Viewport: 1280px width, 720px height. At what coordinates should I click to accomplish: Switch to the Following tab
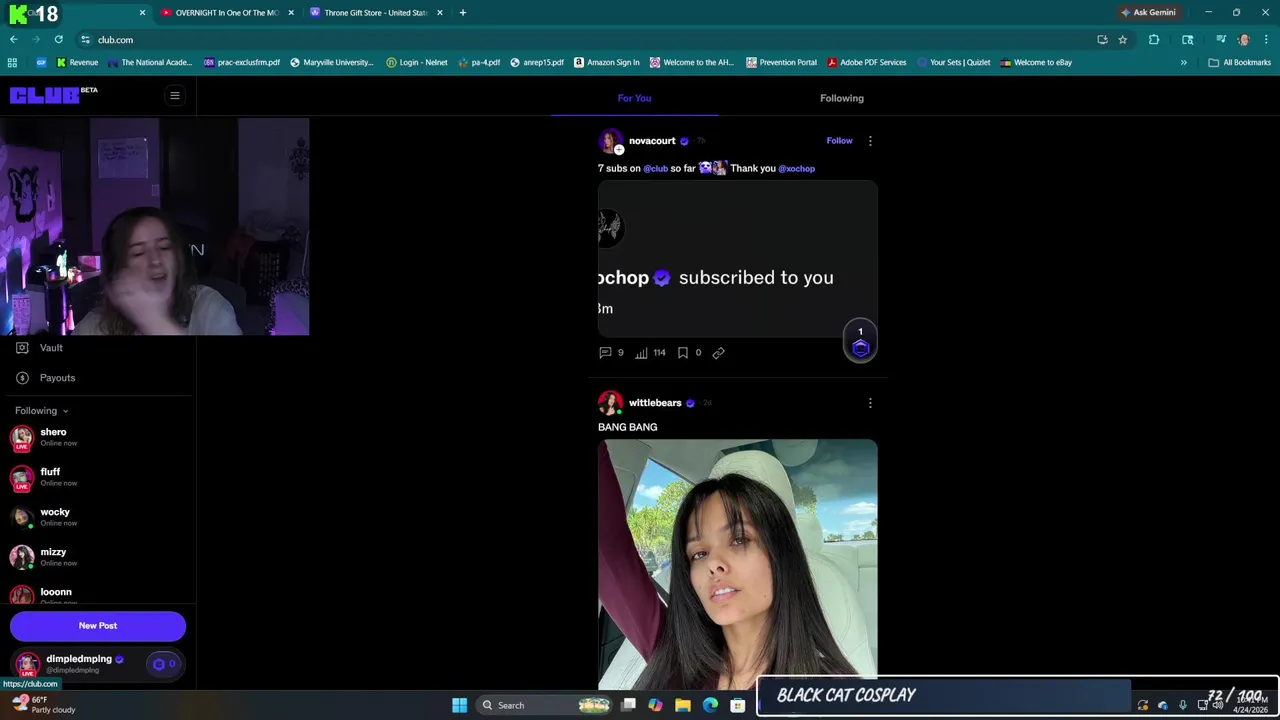(842, 98)
